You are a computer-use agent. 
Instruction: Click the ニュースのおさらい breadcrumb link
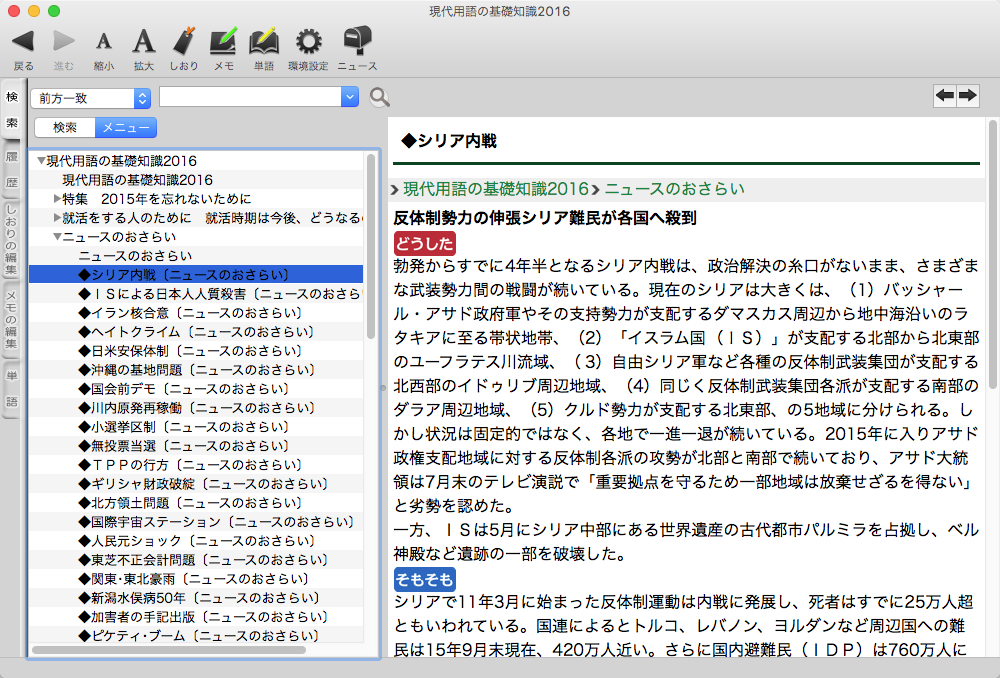click(x=674, y=189)
